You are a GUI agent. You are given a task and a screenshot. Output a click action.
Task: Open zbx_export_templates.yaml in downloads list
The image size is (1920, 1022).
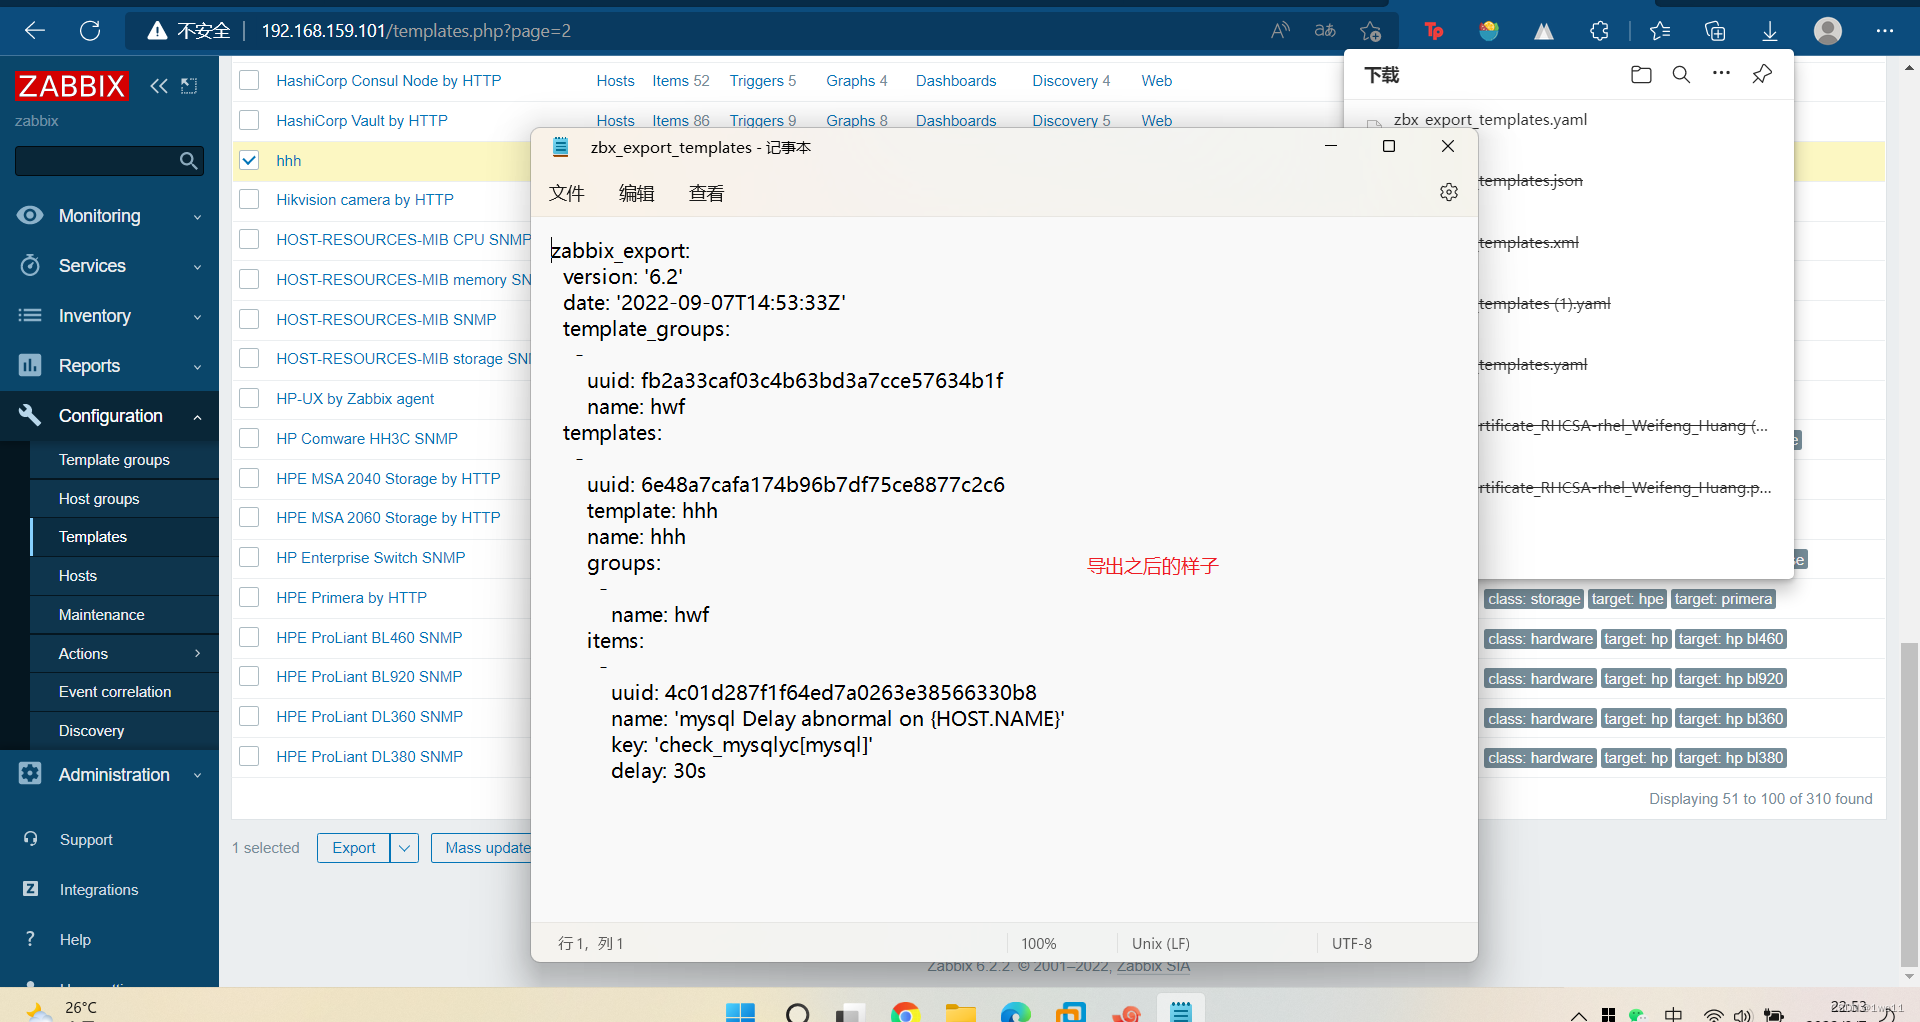coord(1490,120)
